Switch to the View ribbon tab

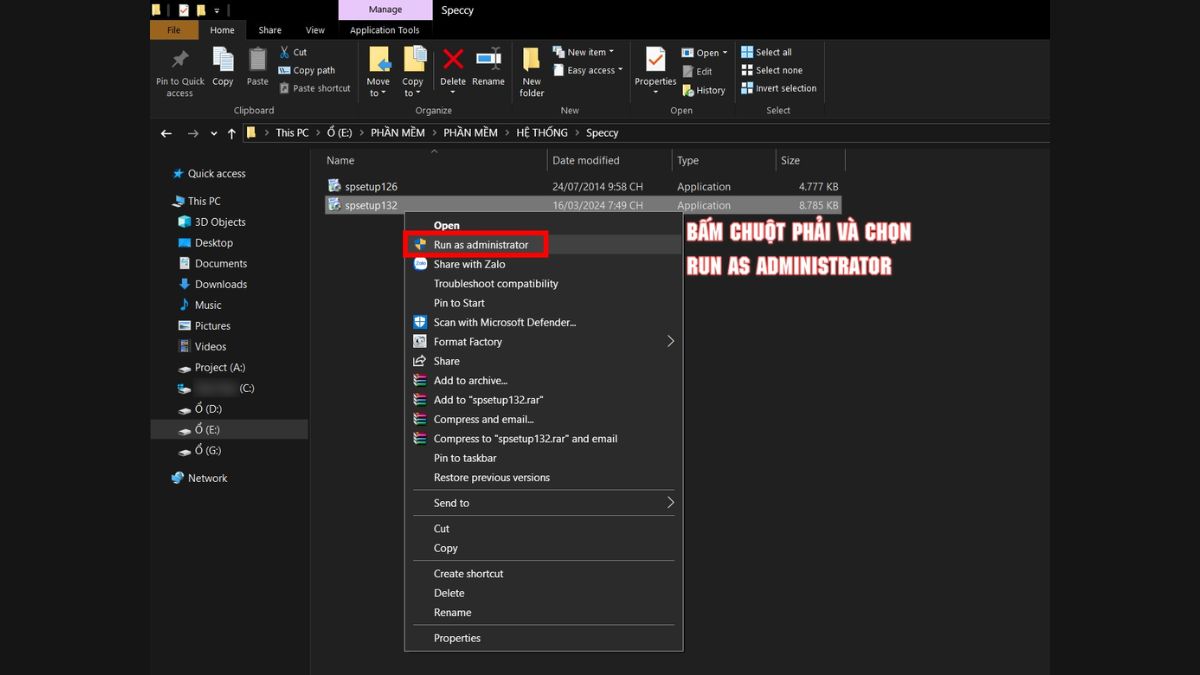click(x=315, y=30)
